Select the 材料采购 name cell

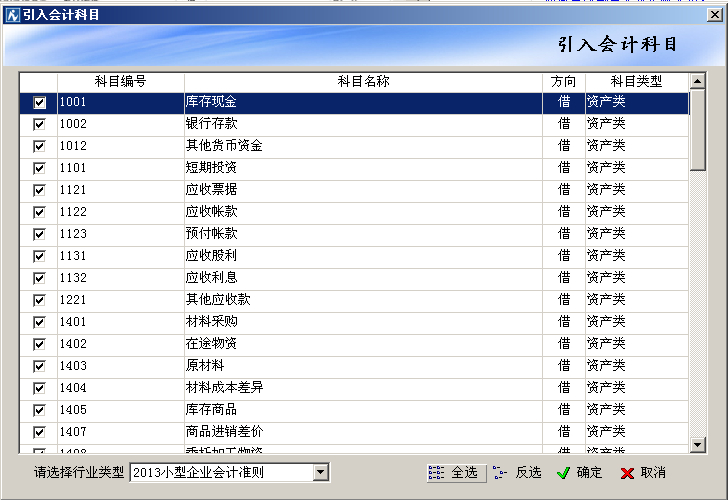pyautogui.click(x=364, y=322)
